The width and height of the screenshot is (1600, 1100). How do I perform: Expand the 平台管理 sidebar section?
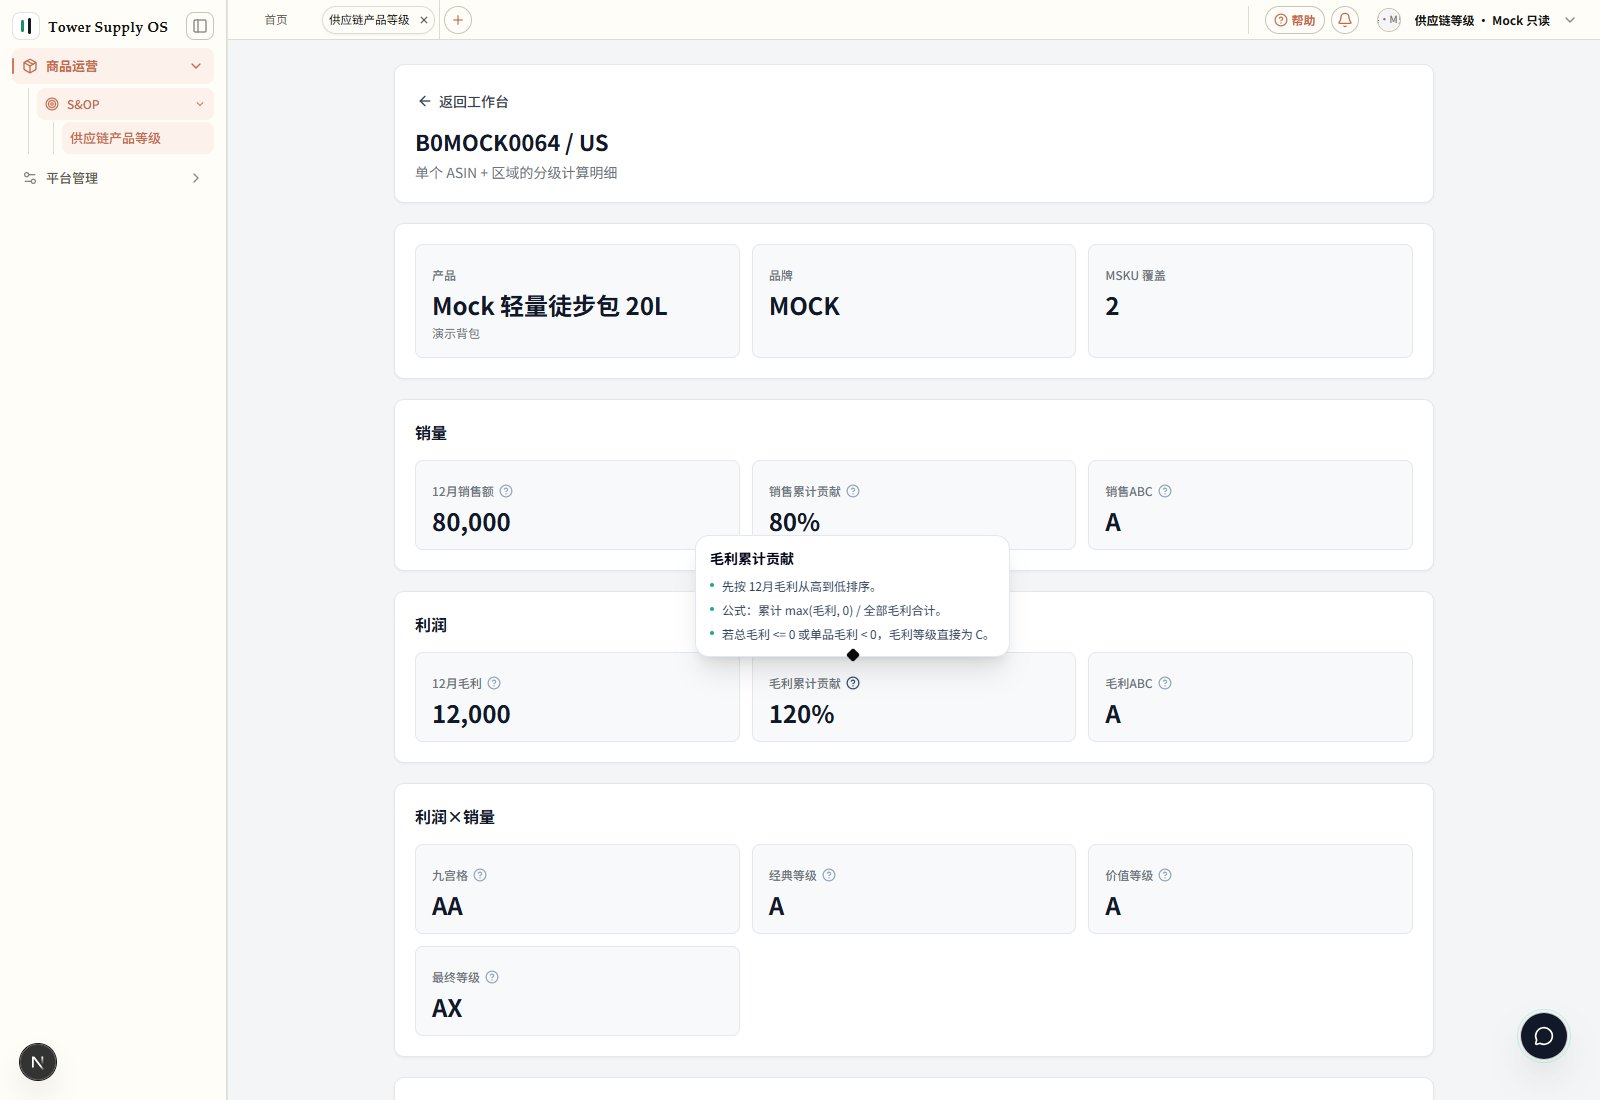point(196,178)
